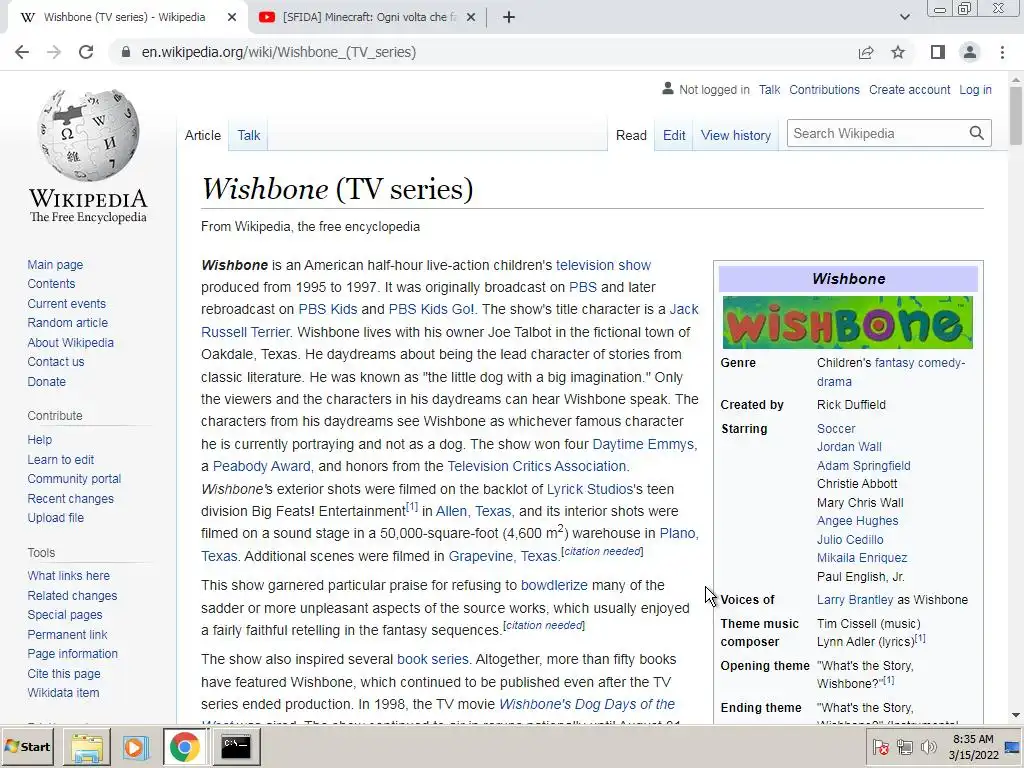Open the Contributions link
Viewport: 1024px width, 768px height.
[x=824, y=89]
